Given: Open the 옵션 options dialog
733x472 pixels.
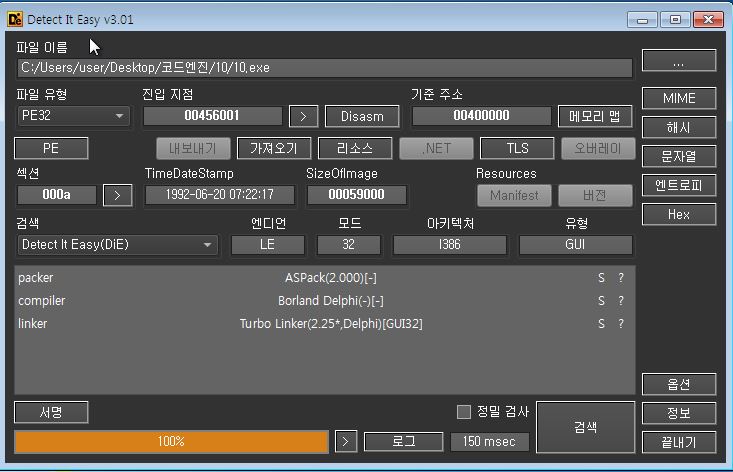Looking at the screenshot, I should click(679, 385).
